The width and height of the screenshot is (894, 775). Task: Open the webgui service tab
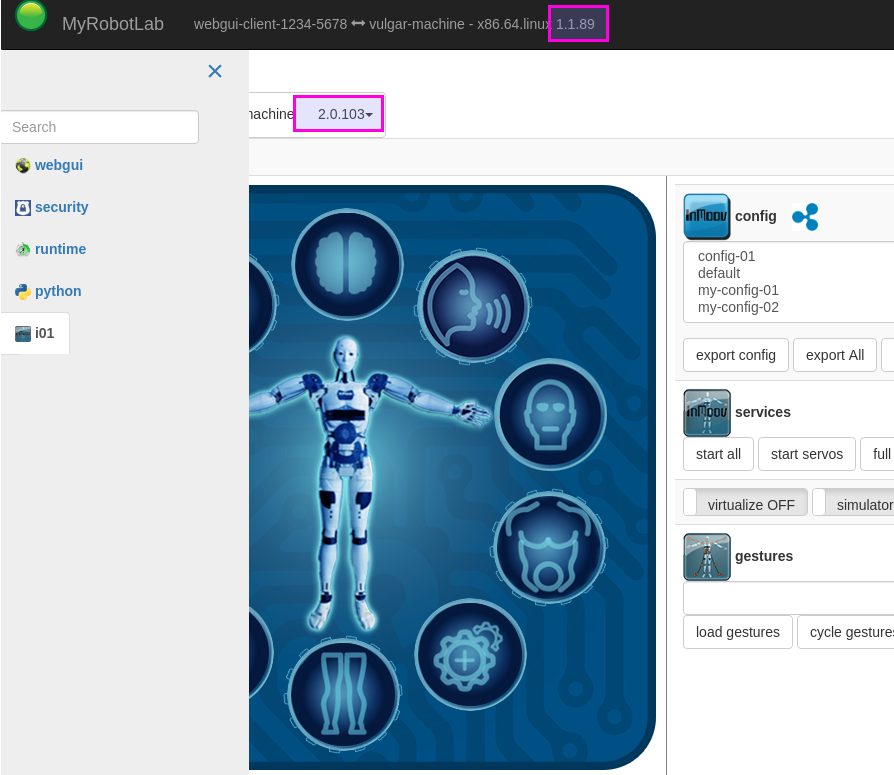[59, 165]
